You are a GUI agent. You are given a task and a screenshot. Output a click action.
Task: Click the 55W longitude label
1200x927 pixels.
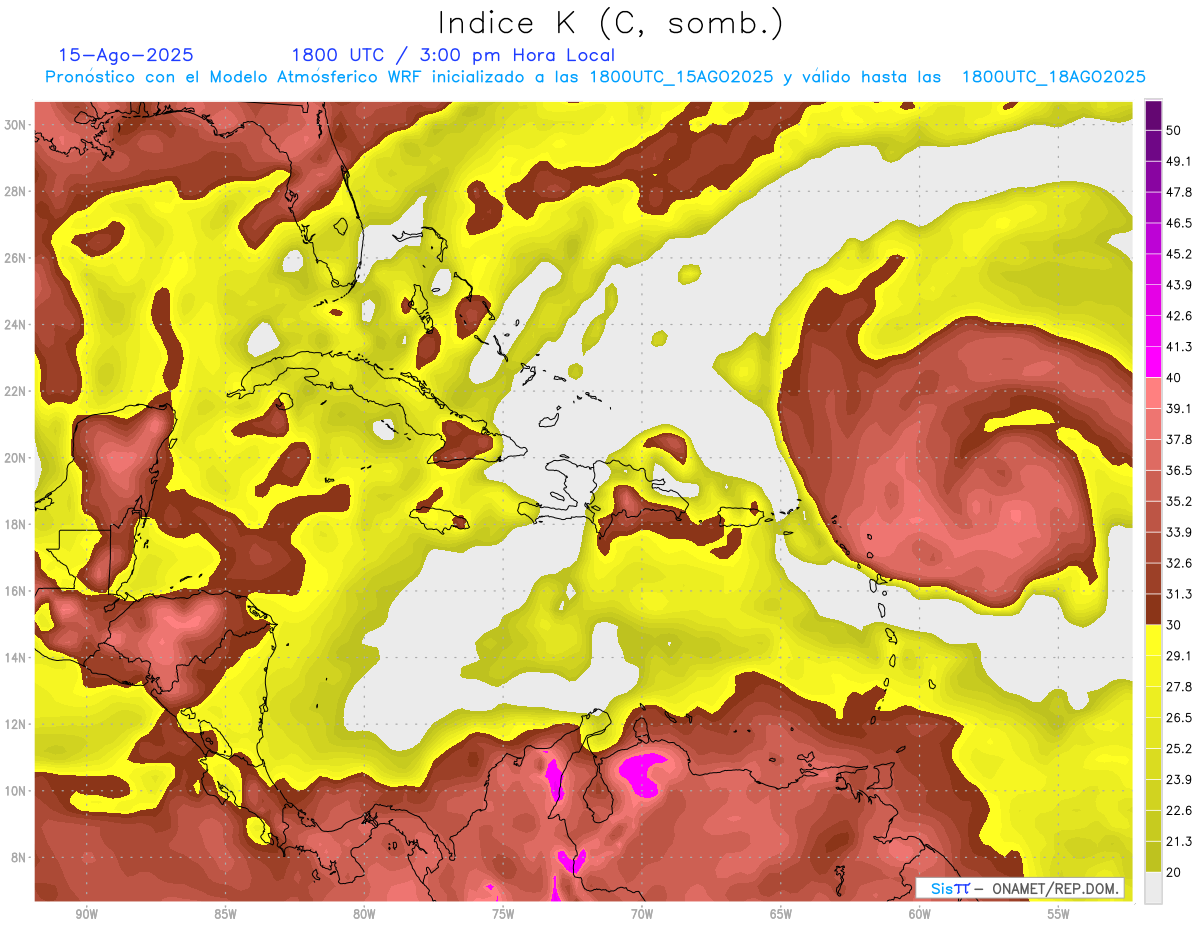click(1059, 915)
